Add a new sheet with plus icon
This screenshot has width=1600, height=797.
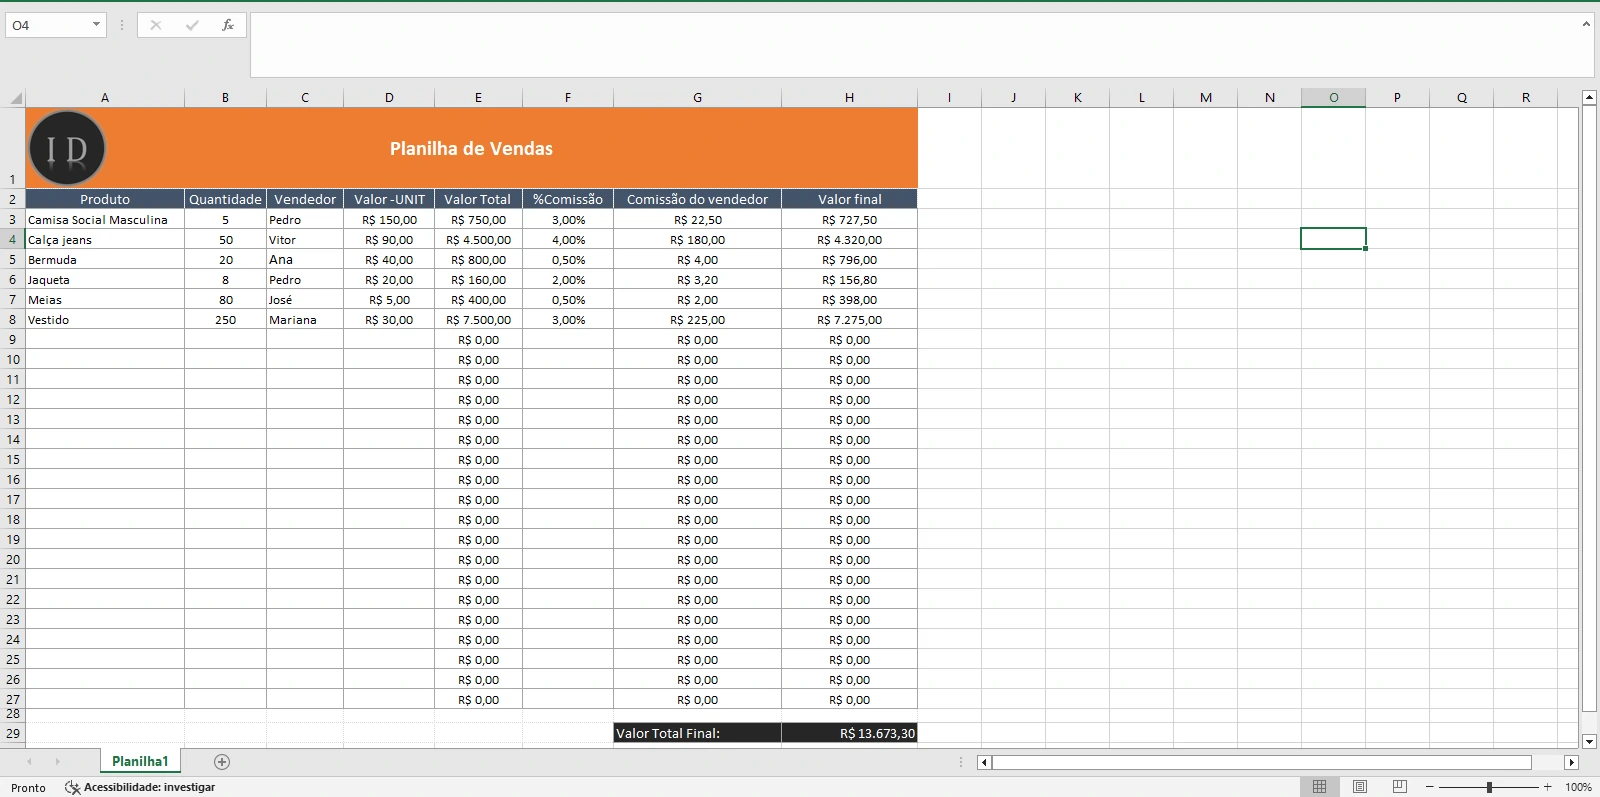pyautogui.click(x=222, y=762)
